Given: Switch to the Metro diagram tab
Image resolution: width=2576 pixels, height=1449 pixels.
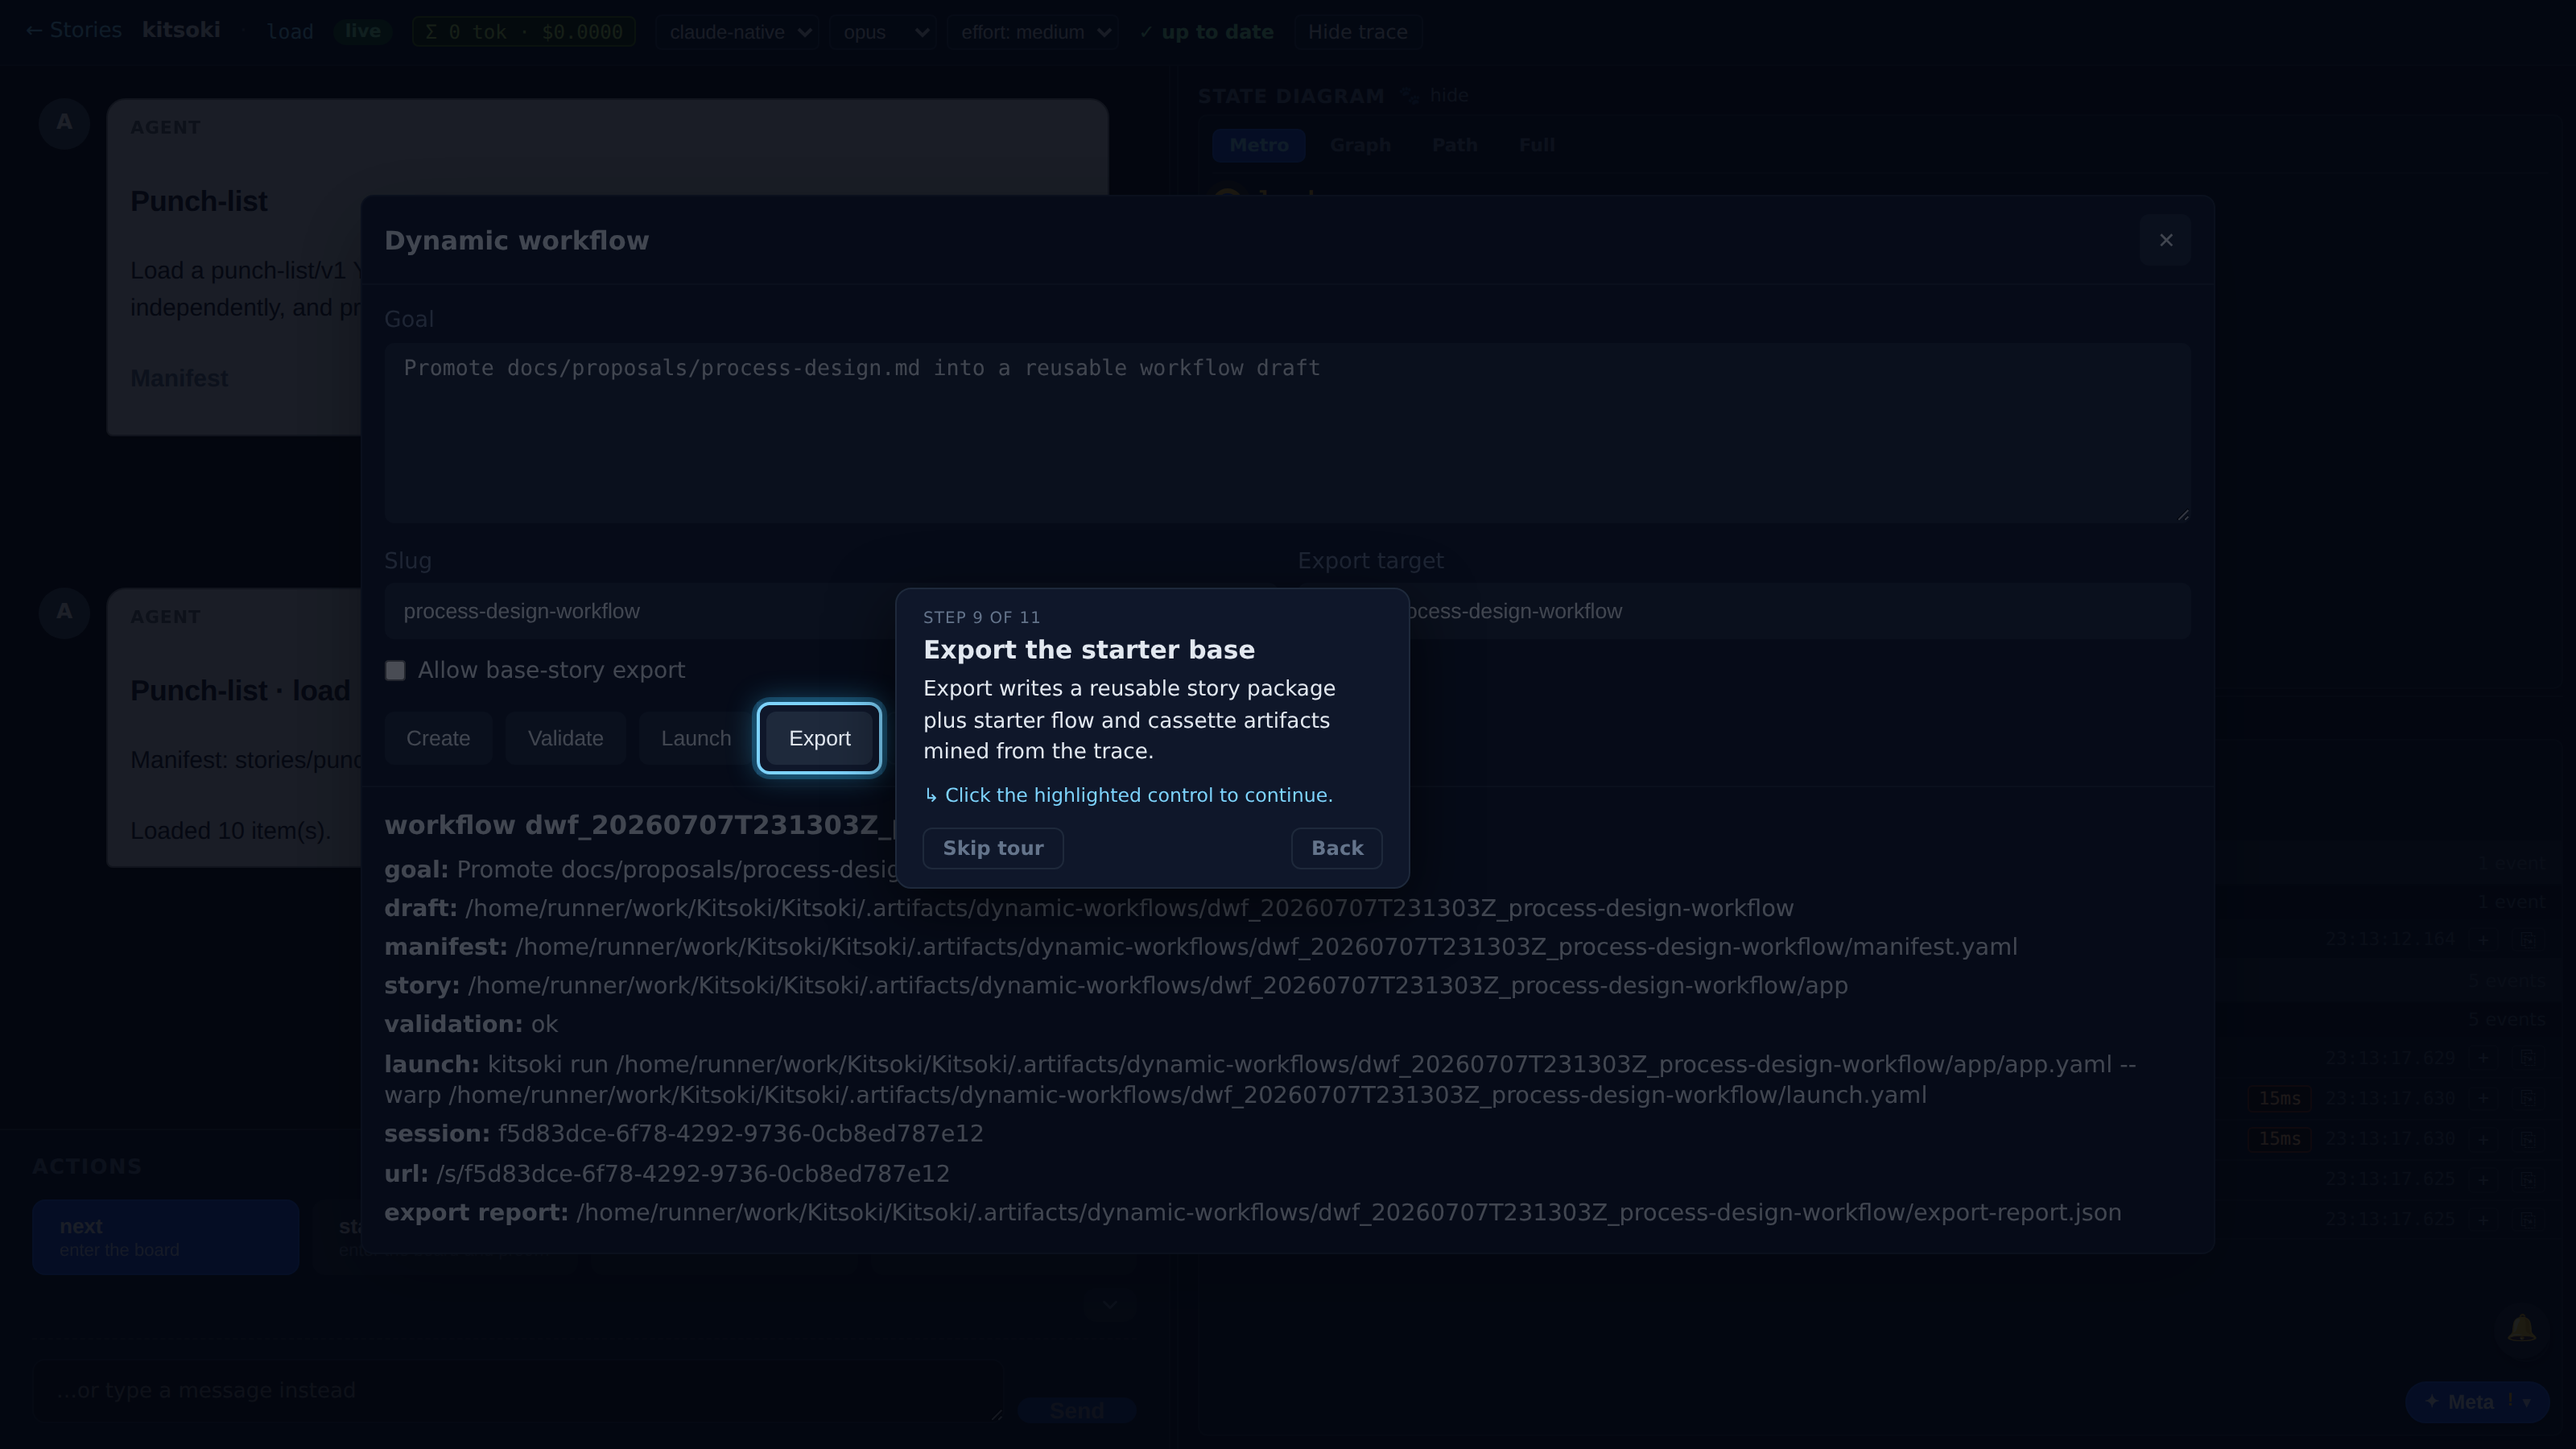Looking at the screenshot, I should (x=1258, y=145).
